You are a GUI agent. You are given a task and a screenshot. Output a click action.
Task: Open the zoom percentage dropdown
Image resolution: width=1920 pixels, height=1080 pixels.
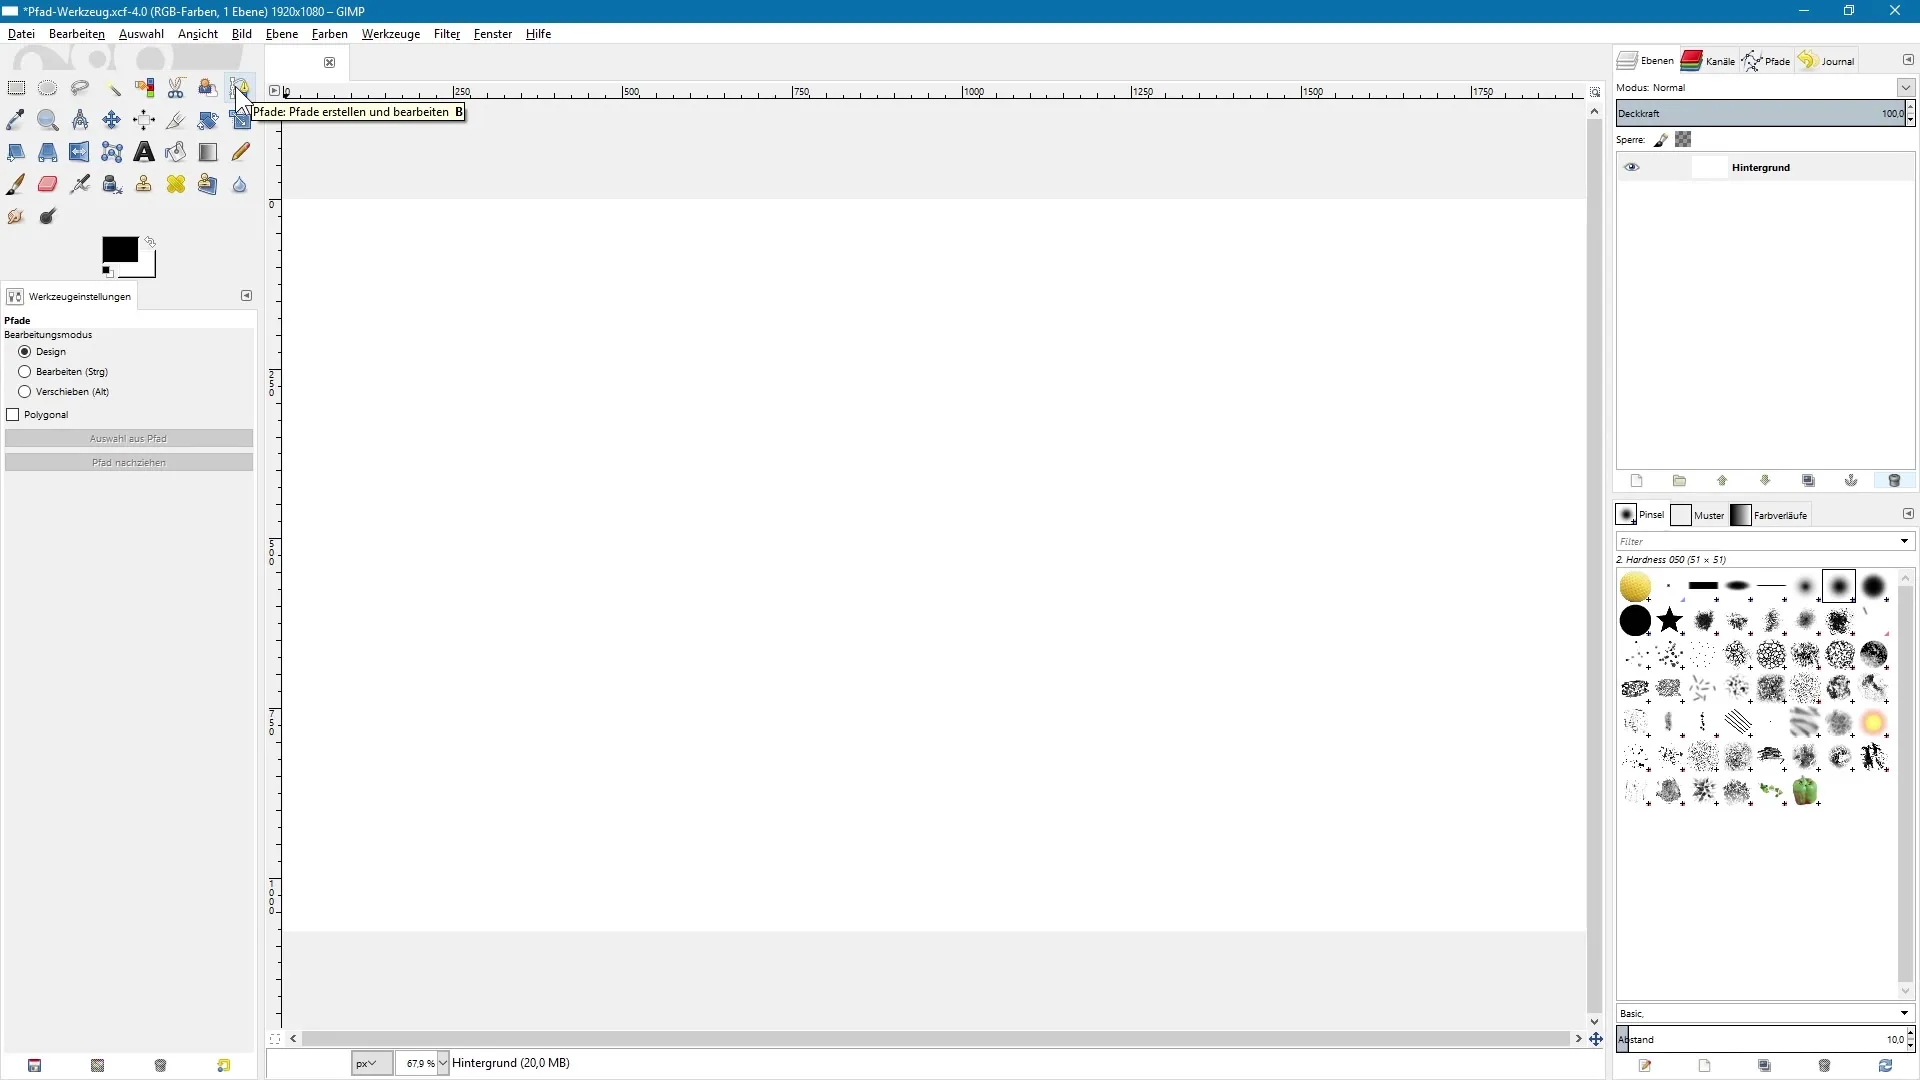click(443, 1063)
